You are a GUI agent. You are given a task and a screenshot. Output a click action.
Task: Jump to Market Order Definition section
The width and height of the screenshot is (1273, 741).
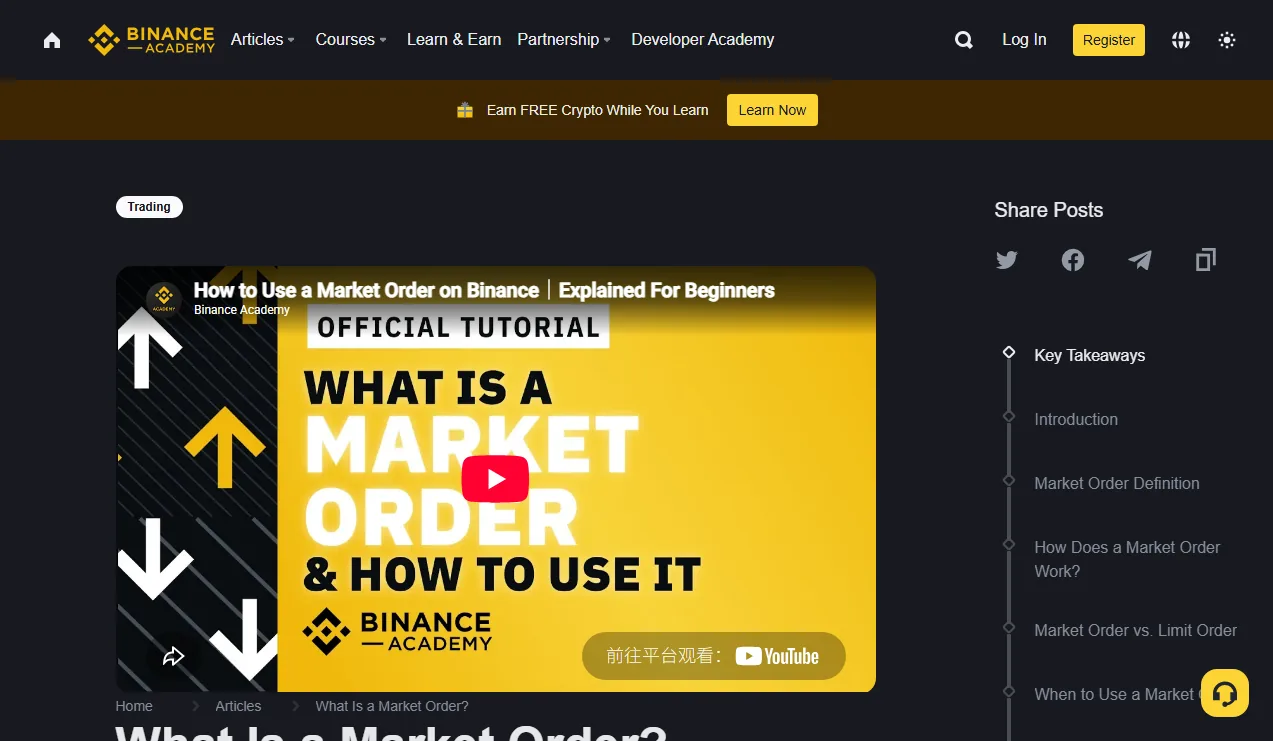(1117, 483)
